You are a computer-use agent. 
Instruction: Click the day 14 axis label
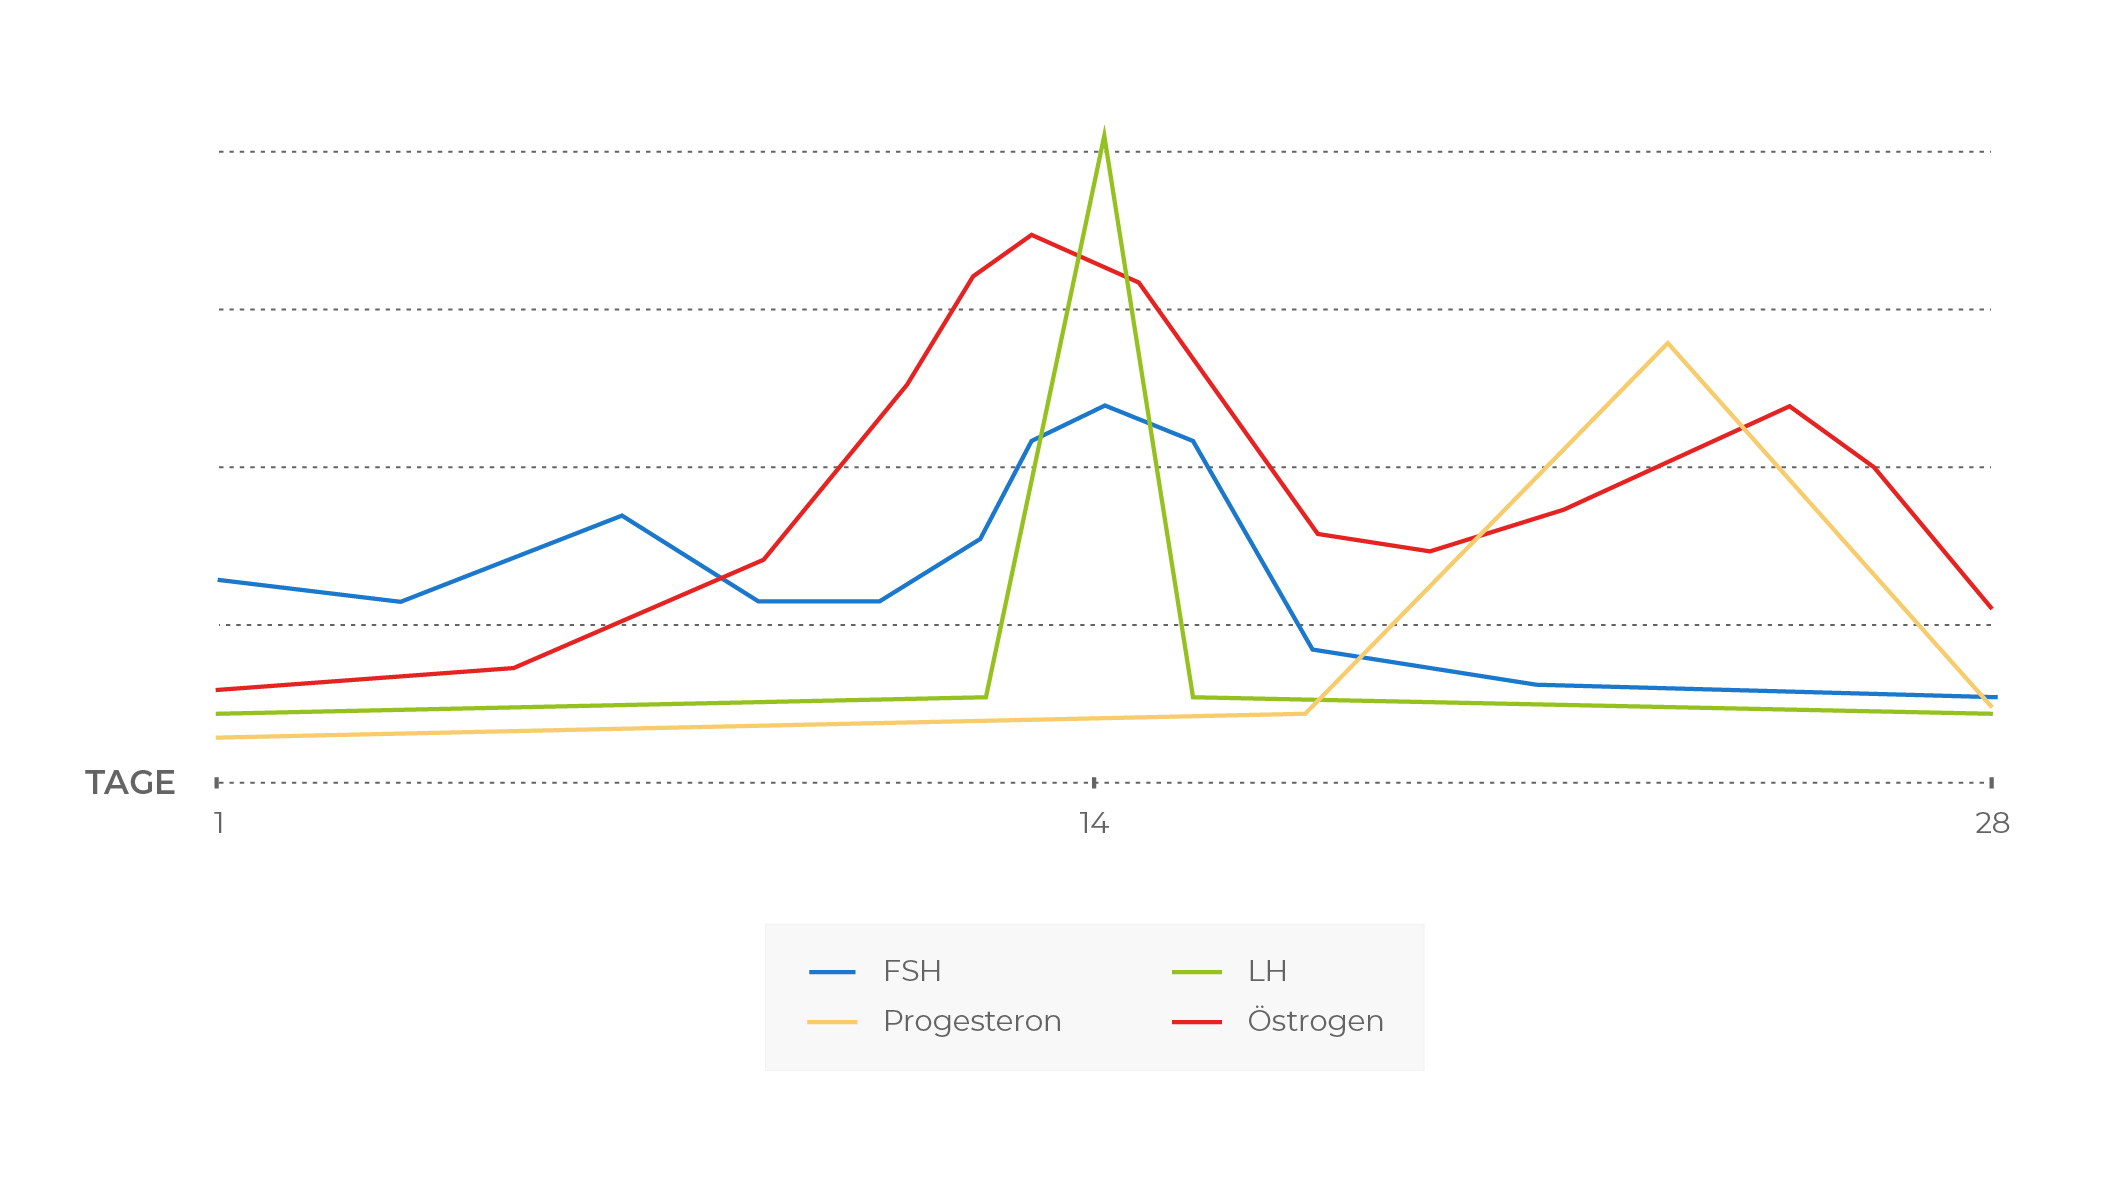tap(1094, 824)
